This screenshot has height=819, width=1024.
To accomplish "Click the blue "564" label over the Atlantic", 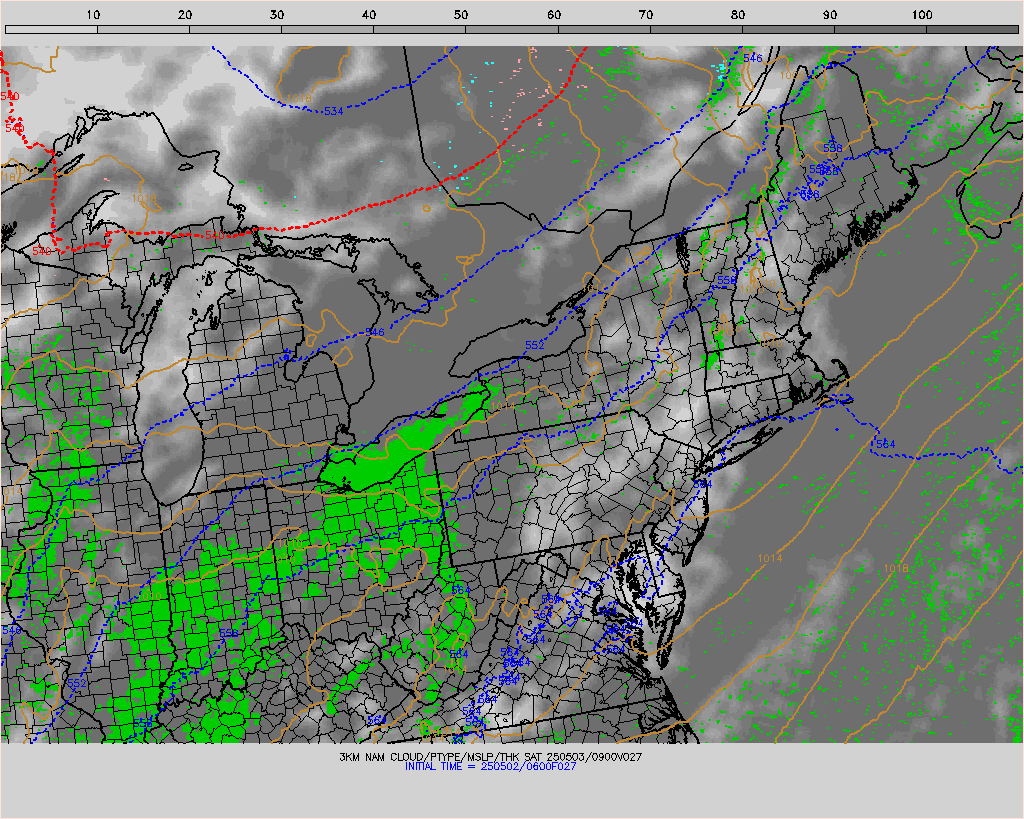I will [x=886, y=444].
